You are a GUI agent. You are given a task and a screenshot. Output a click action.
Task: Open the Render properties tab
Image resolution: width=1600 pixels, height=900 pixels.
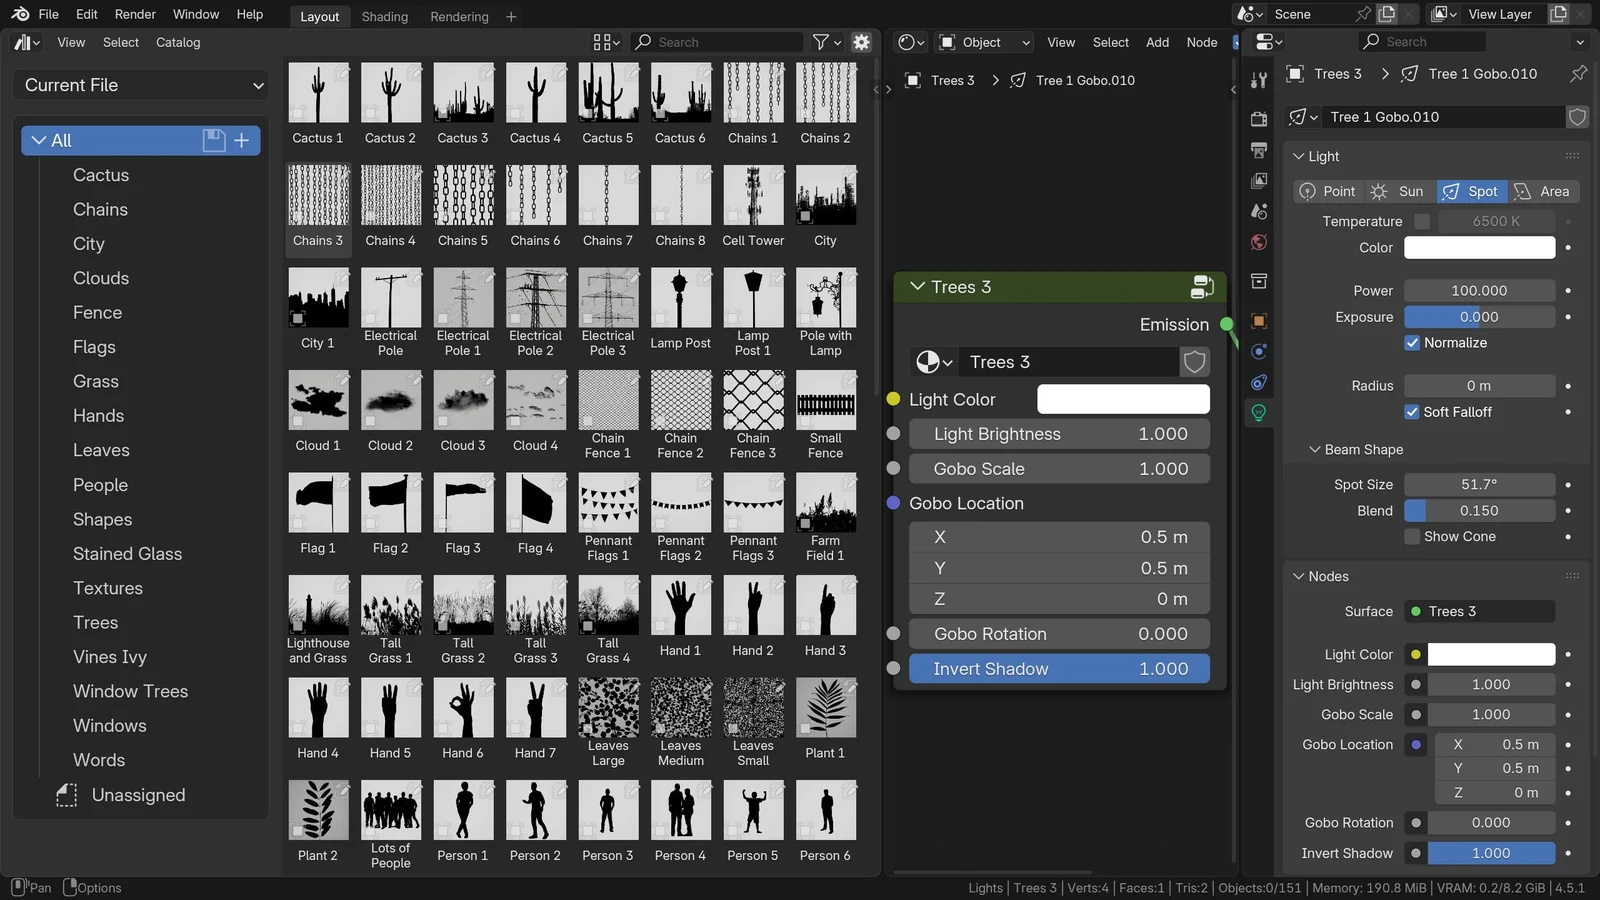click(1259, 118)
